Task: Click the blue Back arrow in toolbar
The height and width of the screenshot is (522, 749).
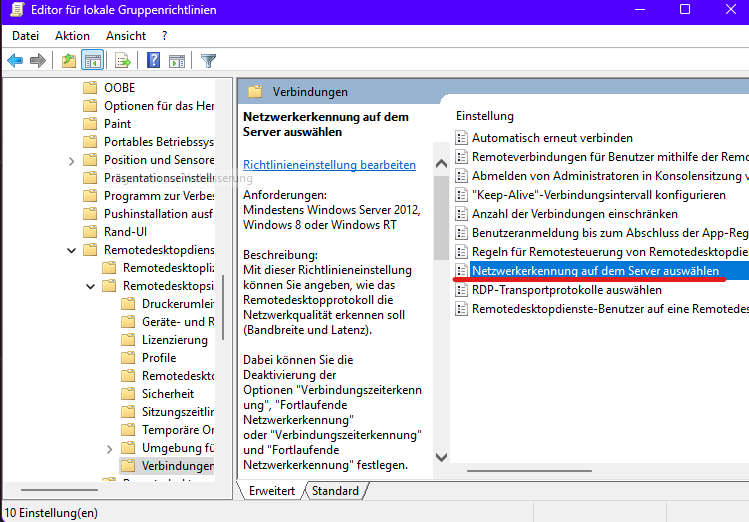Action: tap(15, 61)
